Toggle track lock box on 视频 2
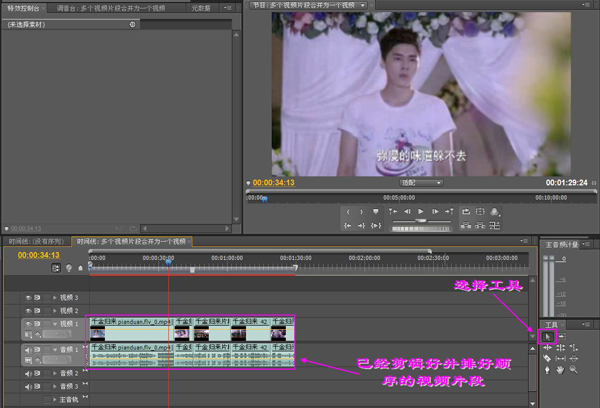This screenshot has width=600, height=408. click(47, 310)
